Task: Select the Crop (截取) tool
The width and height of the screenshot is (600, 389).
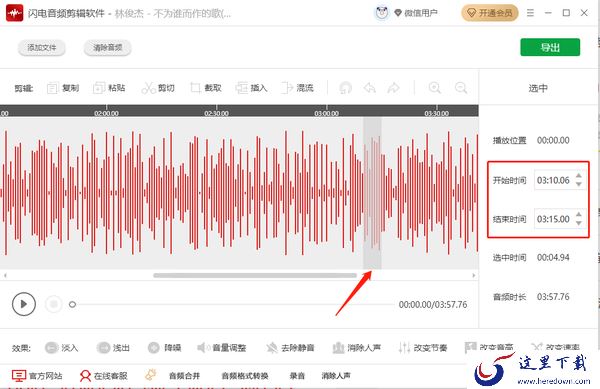Action: click(206, 88)
